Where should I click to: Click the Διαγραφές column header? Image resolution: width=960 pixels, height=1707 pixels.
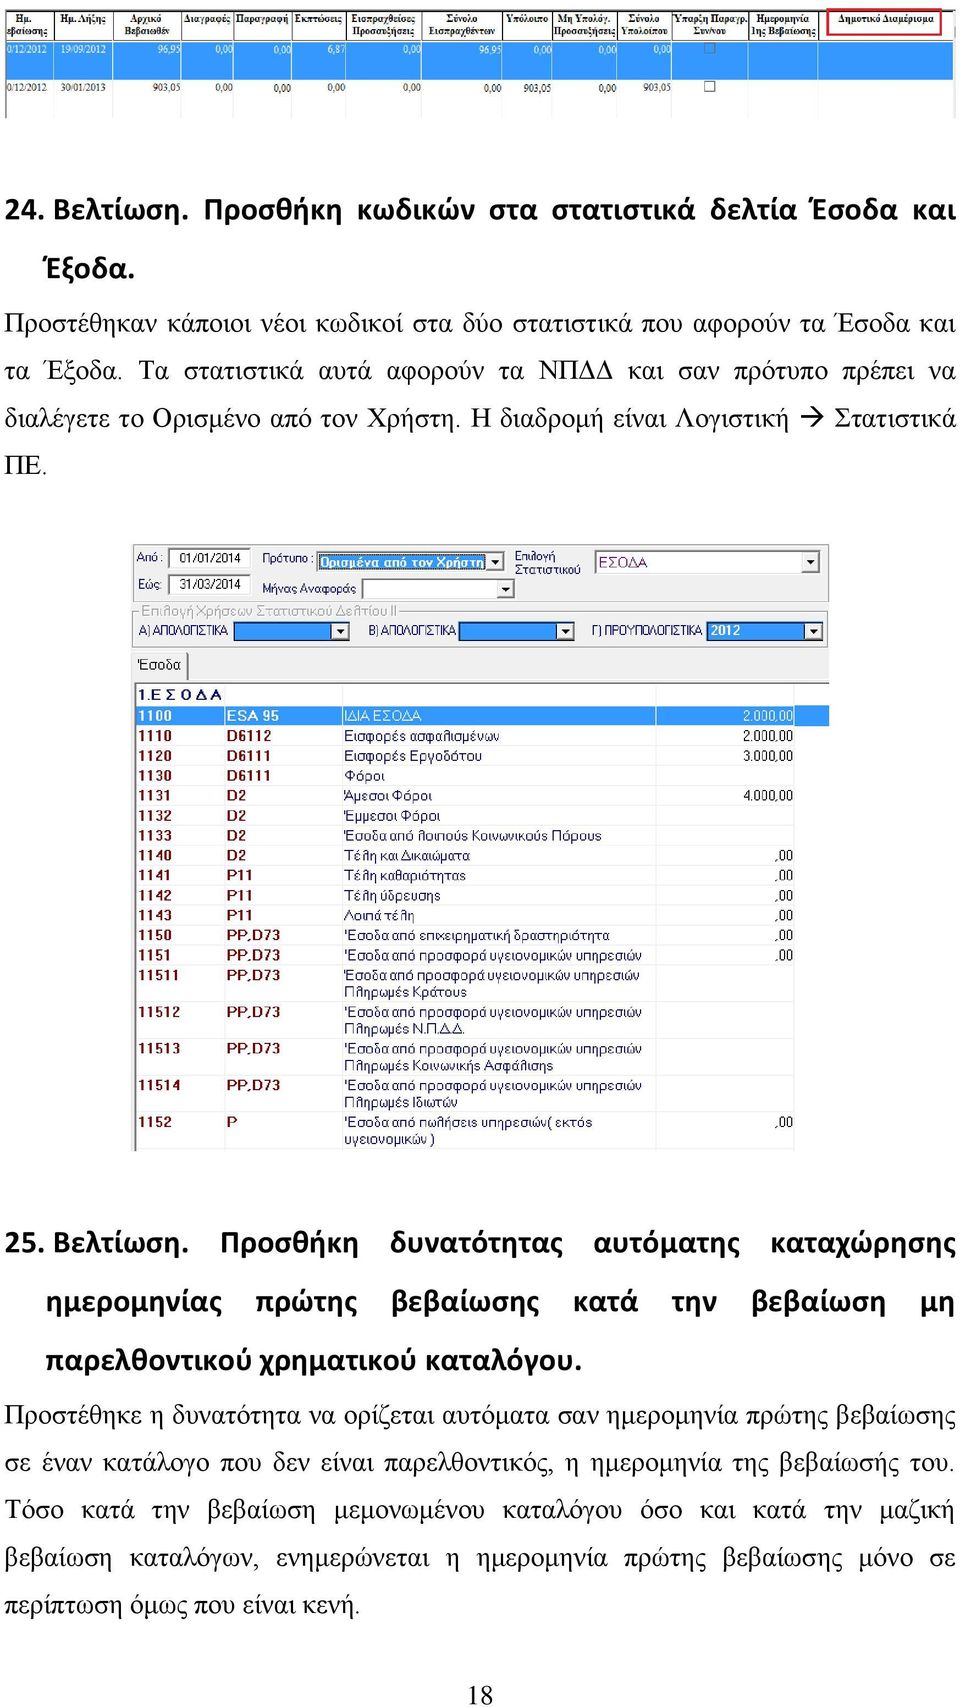(208, 25)
